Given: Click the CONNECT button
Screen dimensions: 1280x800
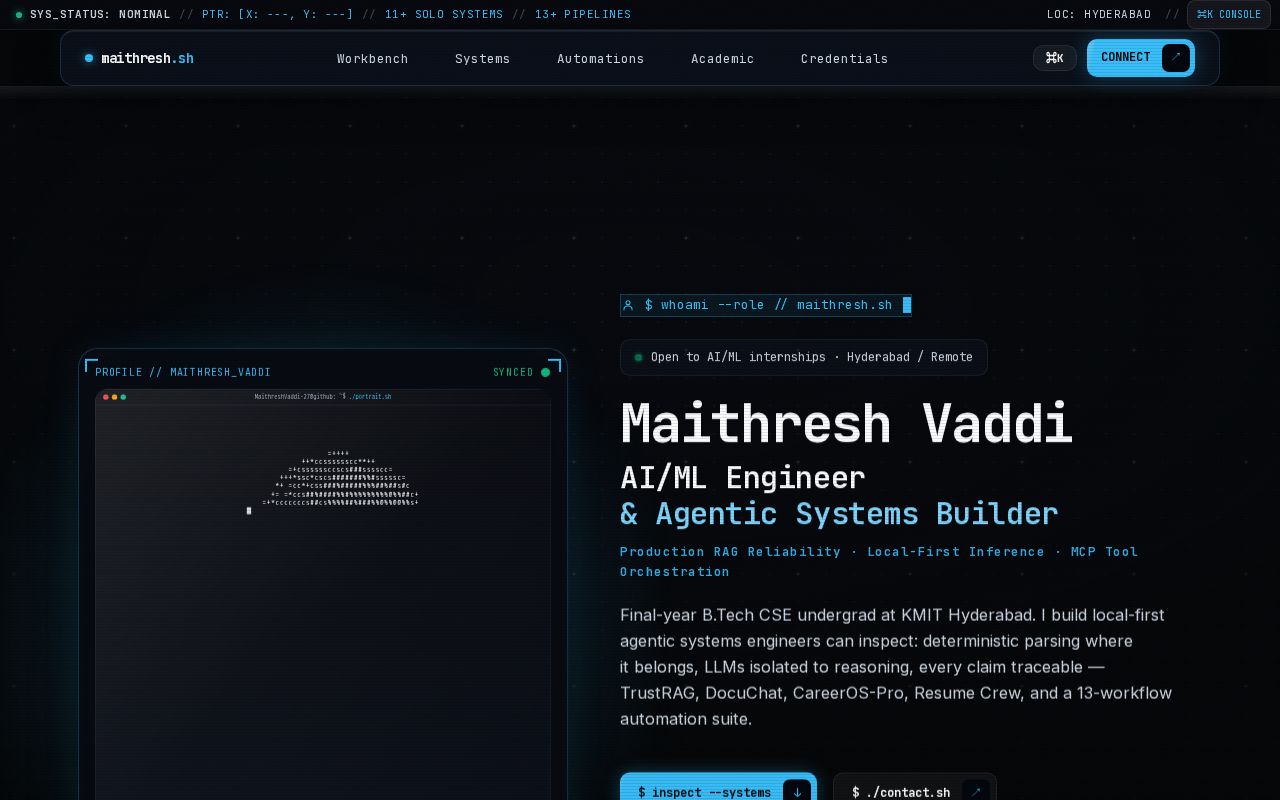Looking at the screenshot, I should 1140,57.
